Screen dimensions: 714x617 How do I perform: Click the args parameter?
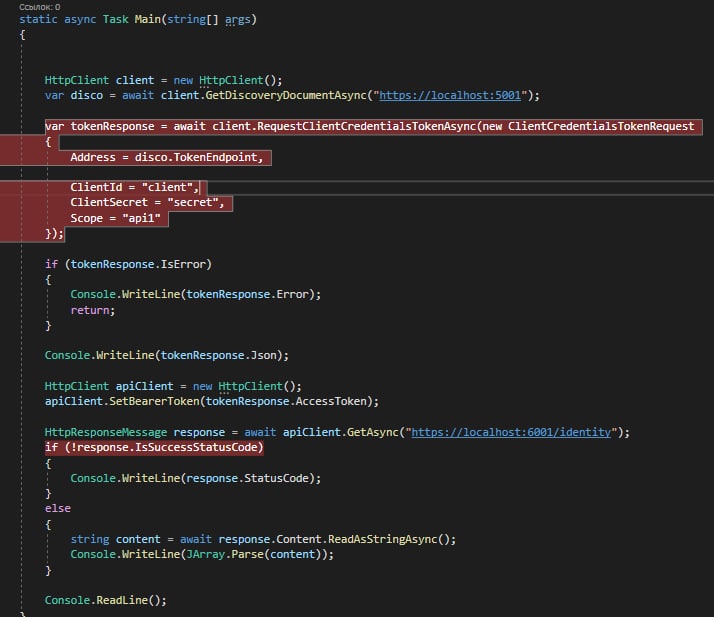click(x=237, y=19)
